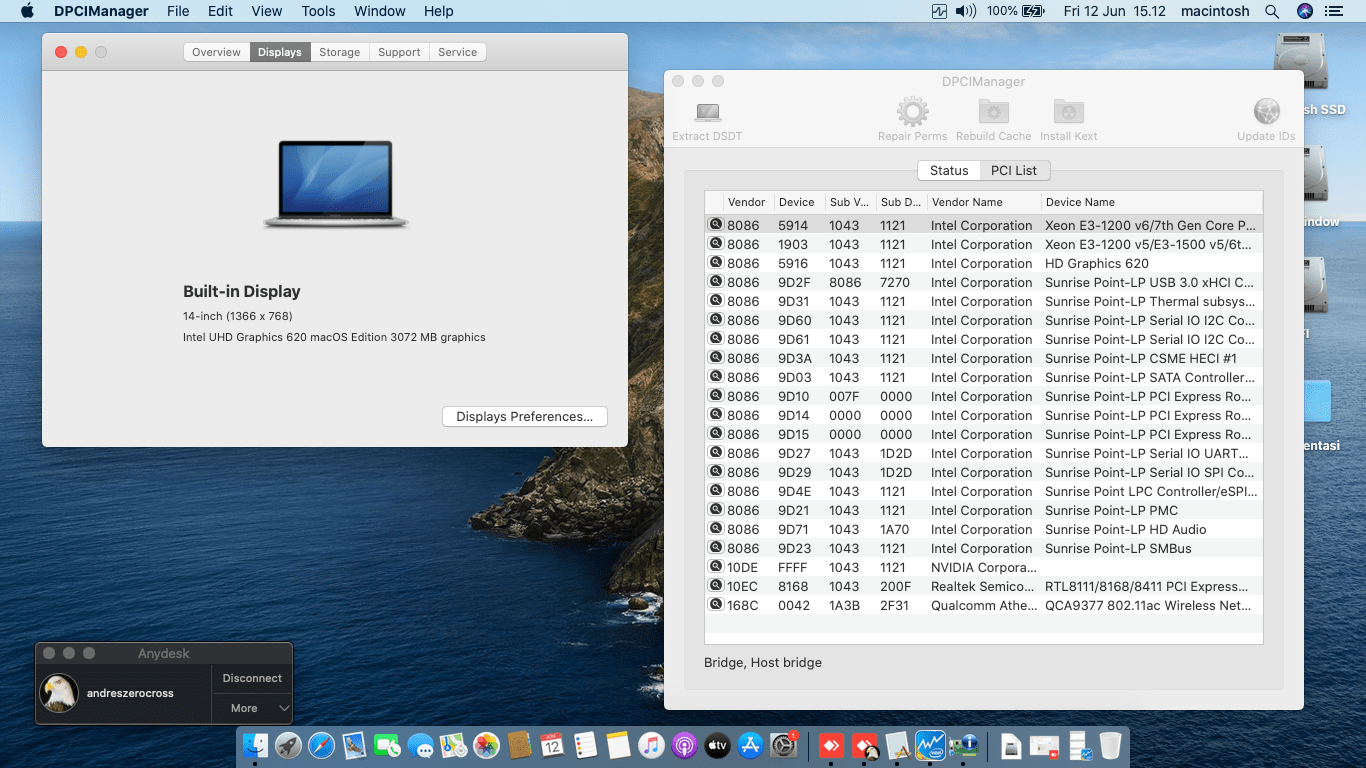This screenshot has height=768, width=1366.
Task: Open the Window menu in menu bar
Action: pyautogui.click(x=379, y=11)
